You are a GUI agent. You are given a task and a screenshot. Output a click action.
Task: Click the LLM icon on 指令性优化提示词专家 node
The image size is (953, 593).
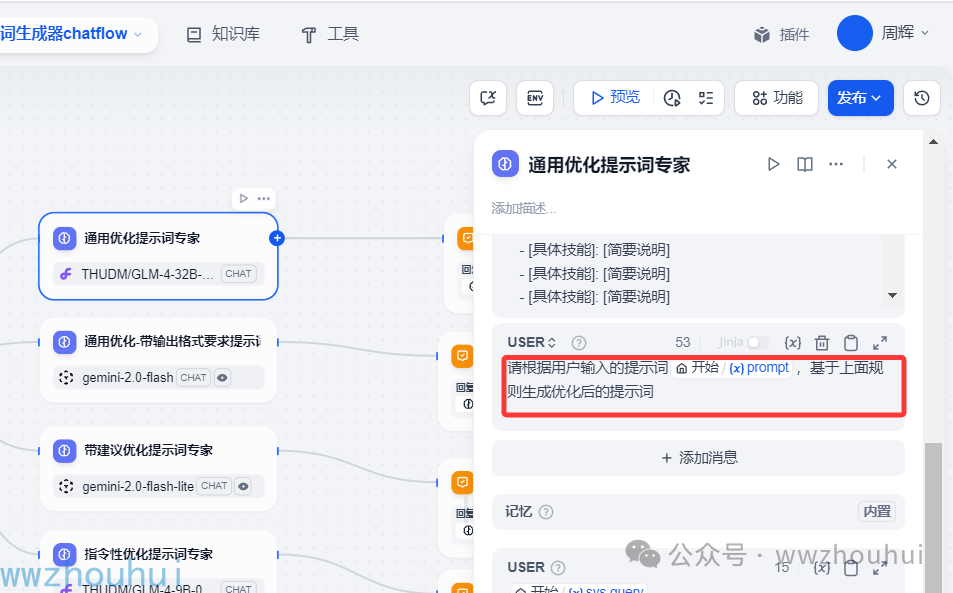(x=64, y=554)
